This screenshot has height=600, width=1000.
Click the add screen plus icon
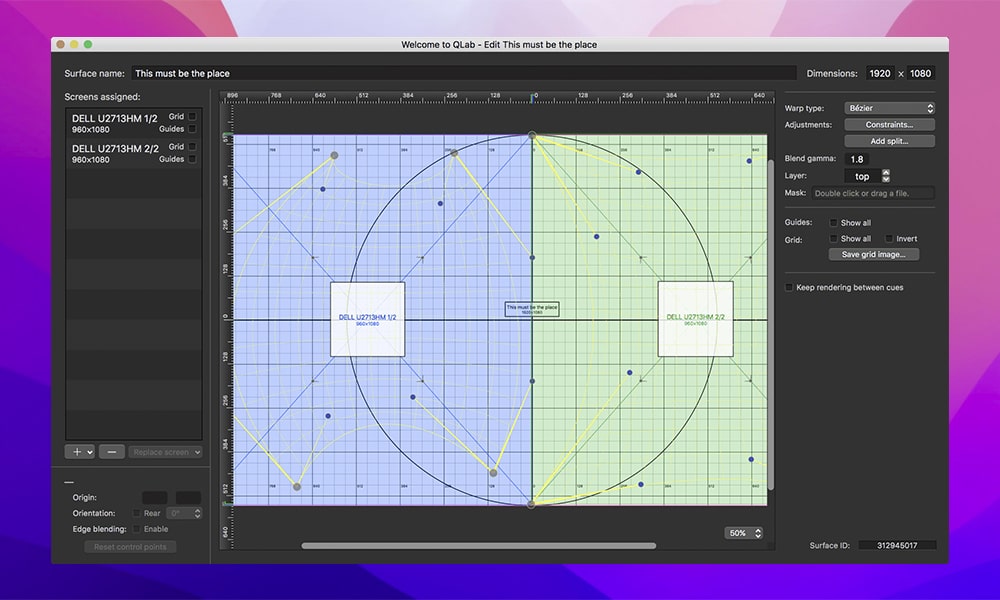[x=76, y=452]
